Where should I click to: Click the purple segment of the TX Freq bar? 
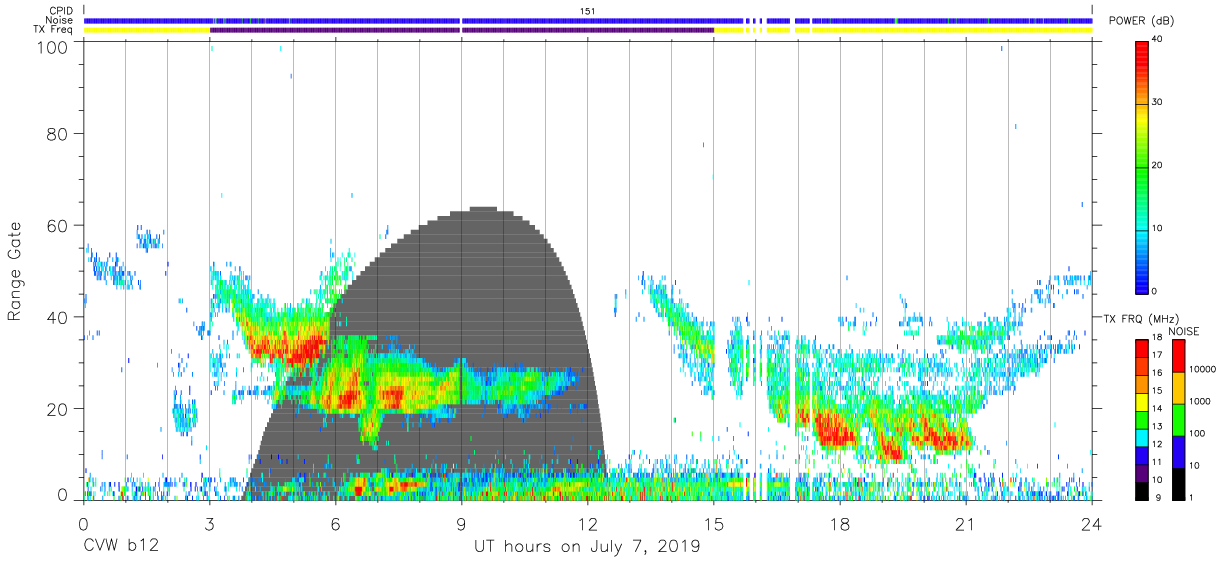461,30
